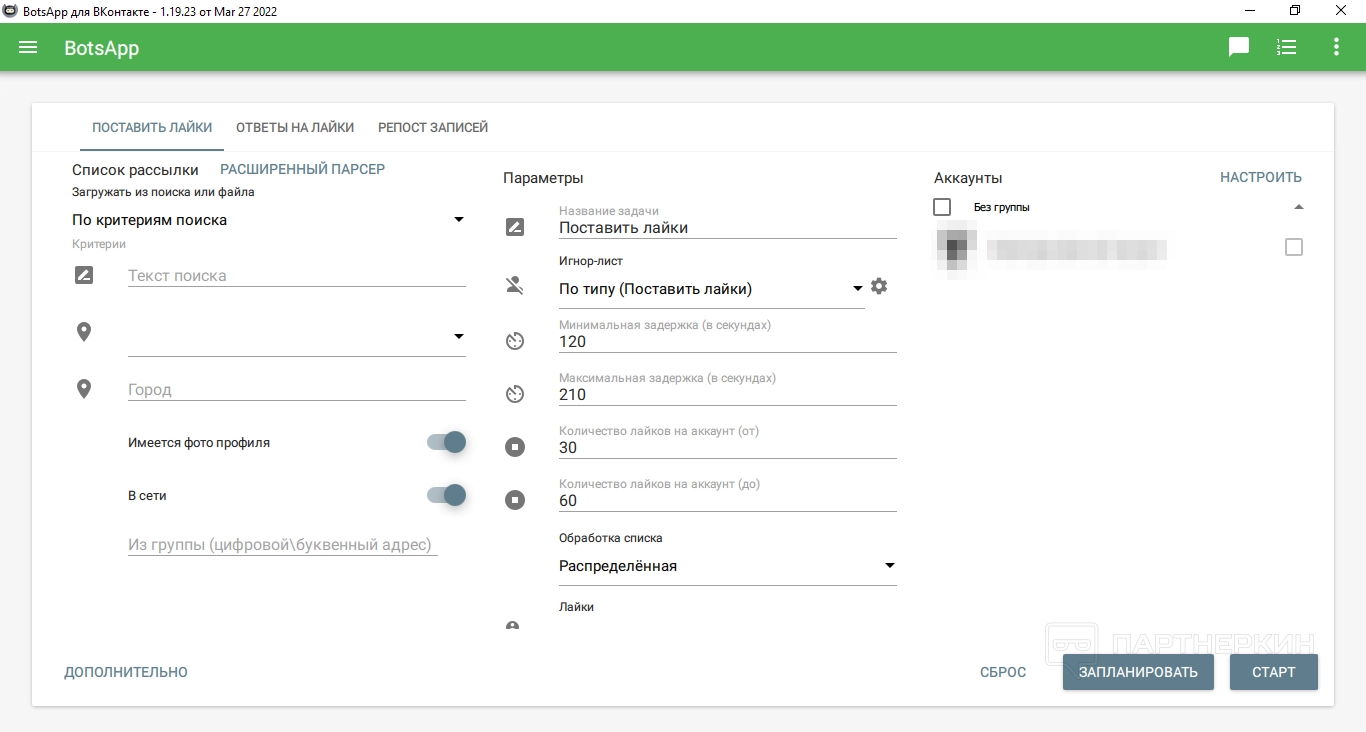
Task: Check the Без группы checkbox
Action: pyautogui.click(x=942, y=207)
